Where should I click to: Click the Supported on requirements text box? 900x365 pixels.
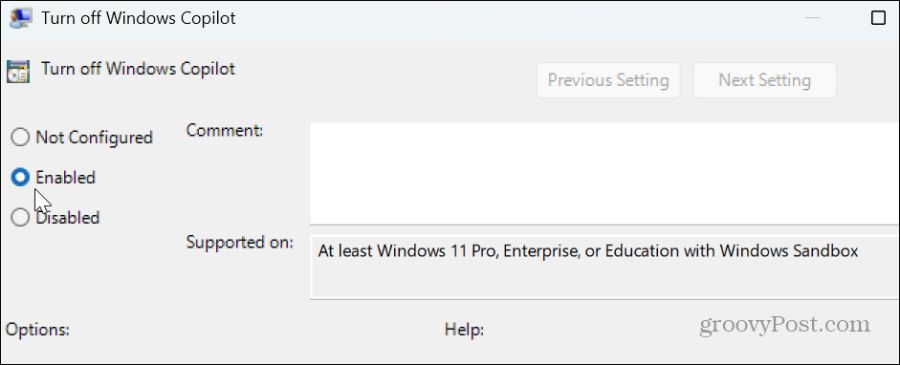[x=605, y=266]
